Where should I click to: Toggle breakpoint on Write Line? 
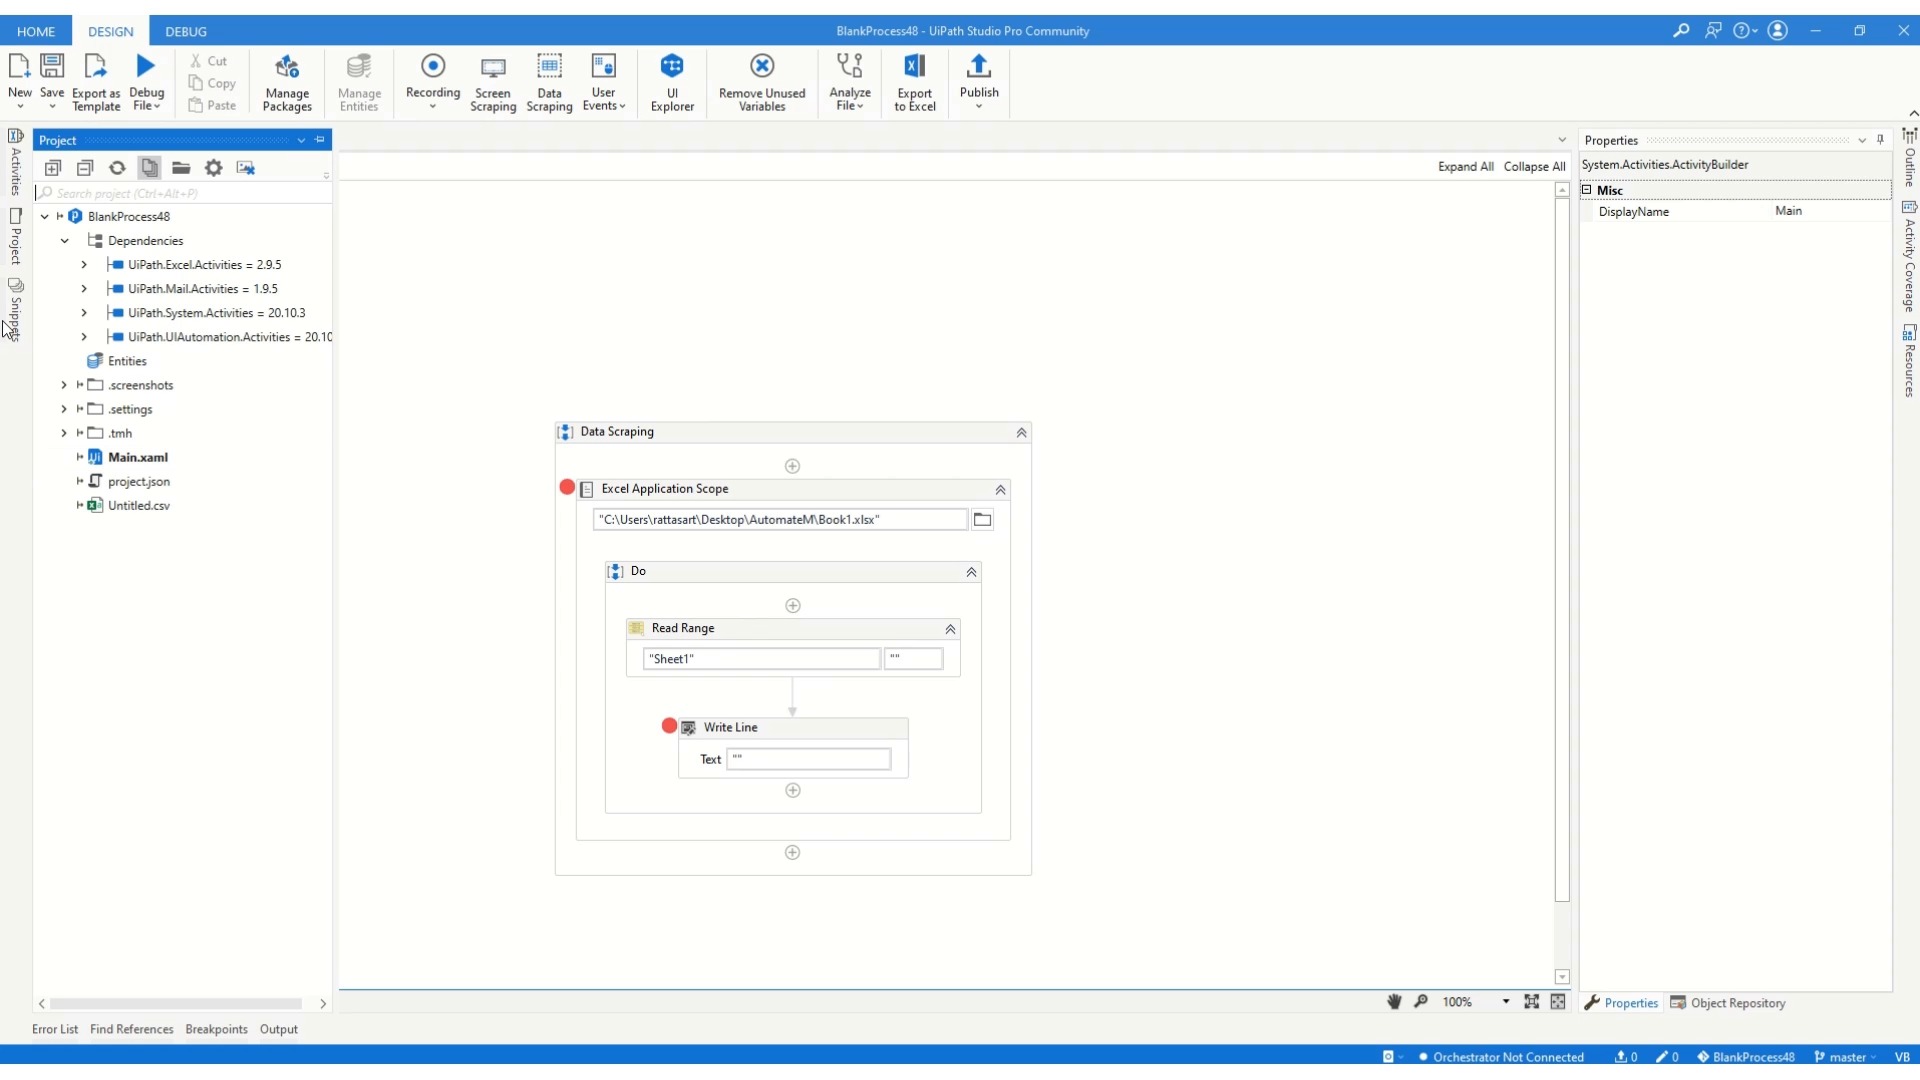[x=669, y=726]
